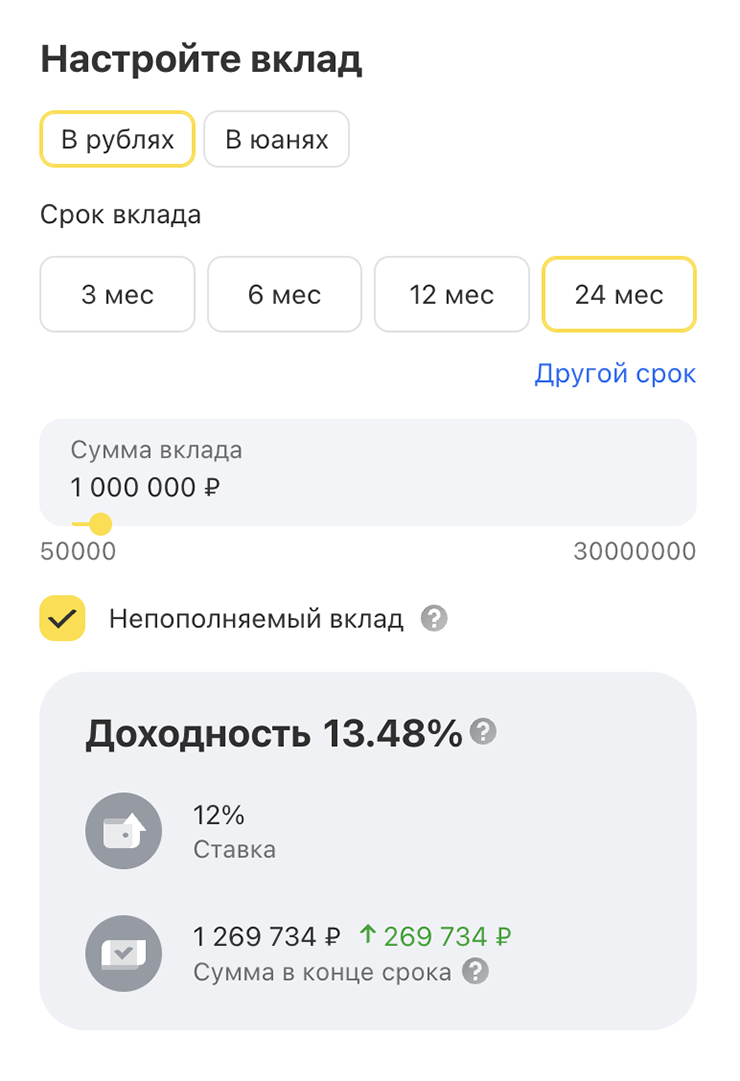Screen dimensions: 740x1081
Task: Choose the 6 мес deposit term
Action: coord(285,294)
